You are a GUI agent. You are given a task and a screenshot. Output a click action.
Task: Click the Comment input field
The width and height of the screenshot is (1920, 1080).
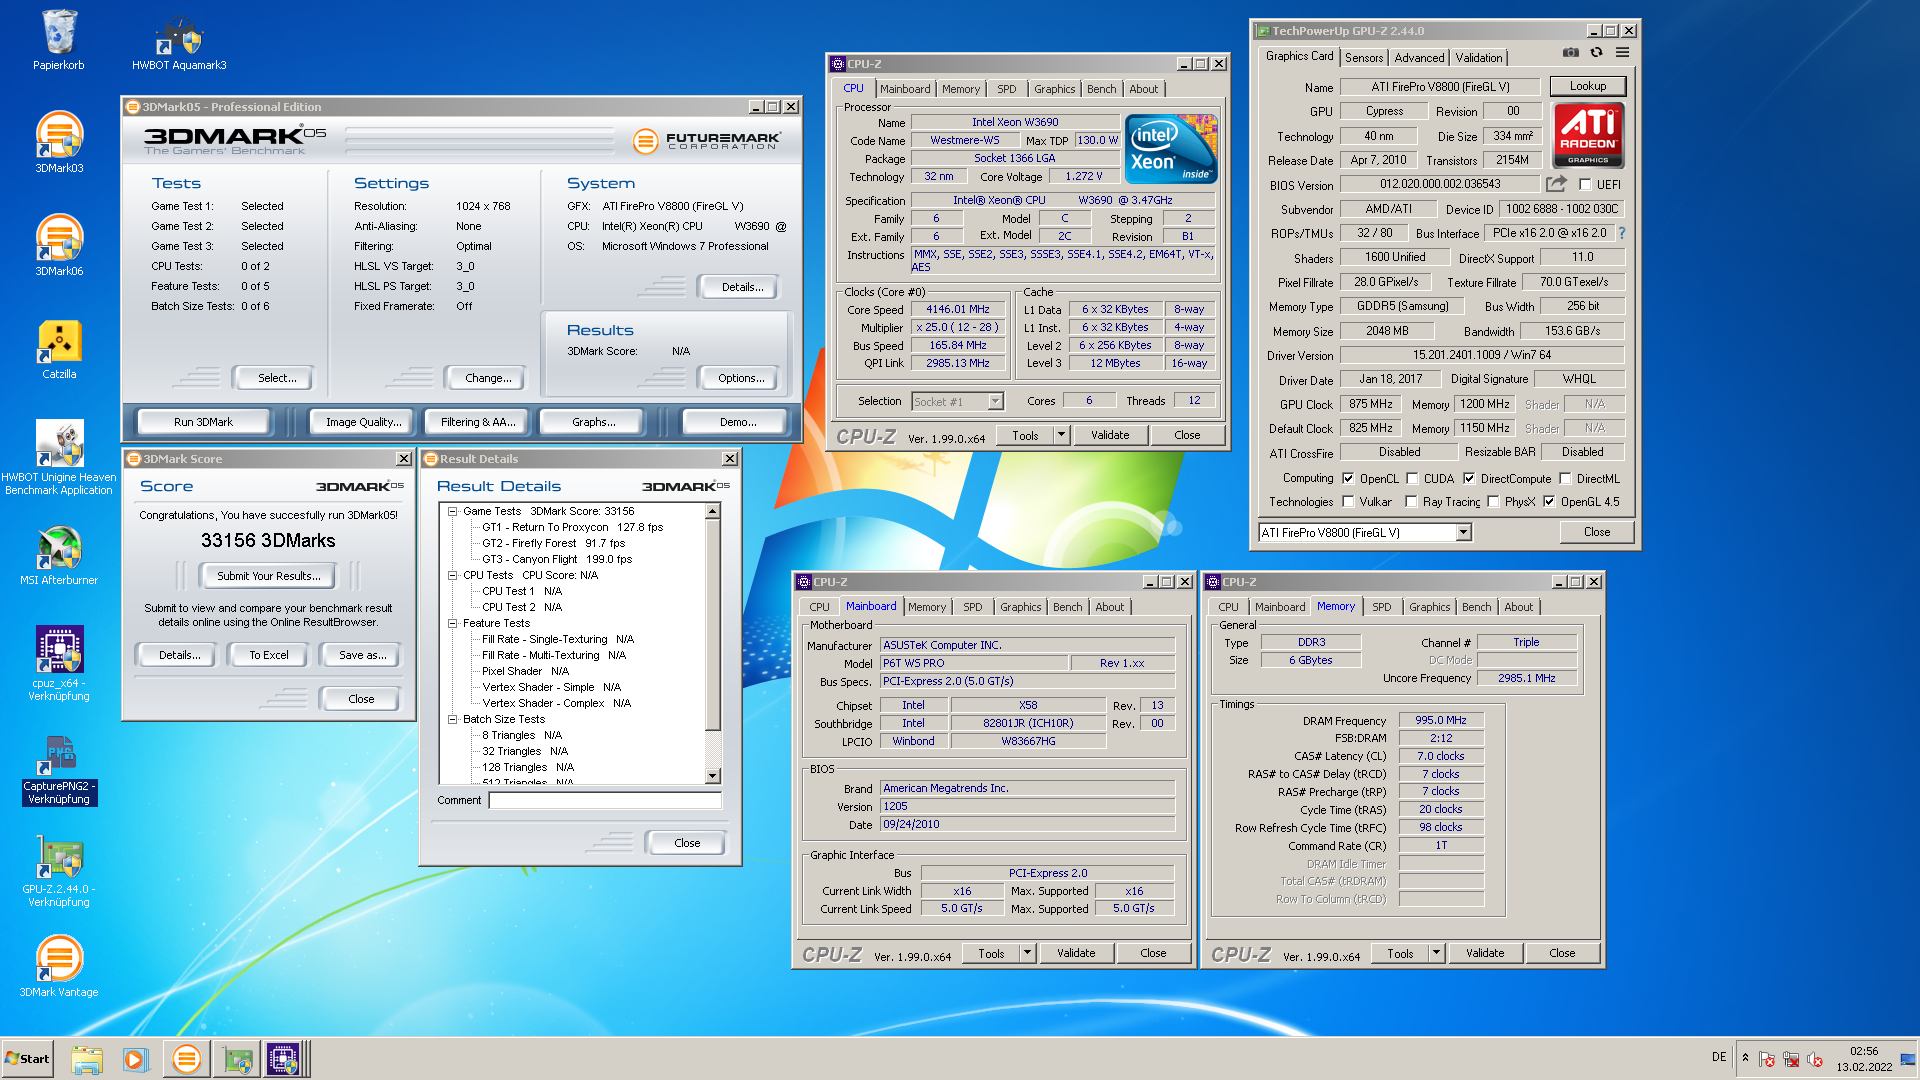605,800
